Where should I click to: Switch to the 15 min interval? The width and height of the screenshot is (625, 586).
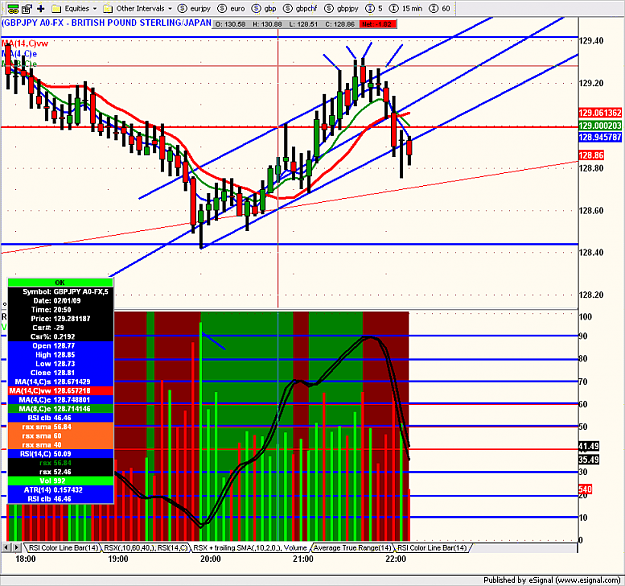405,8
